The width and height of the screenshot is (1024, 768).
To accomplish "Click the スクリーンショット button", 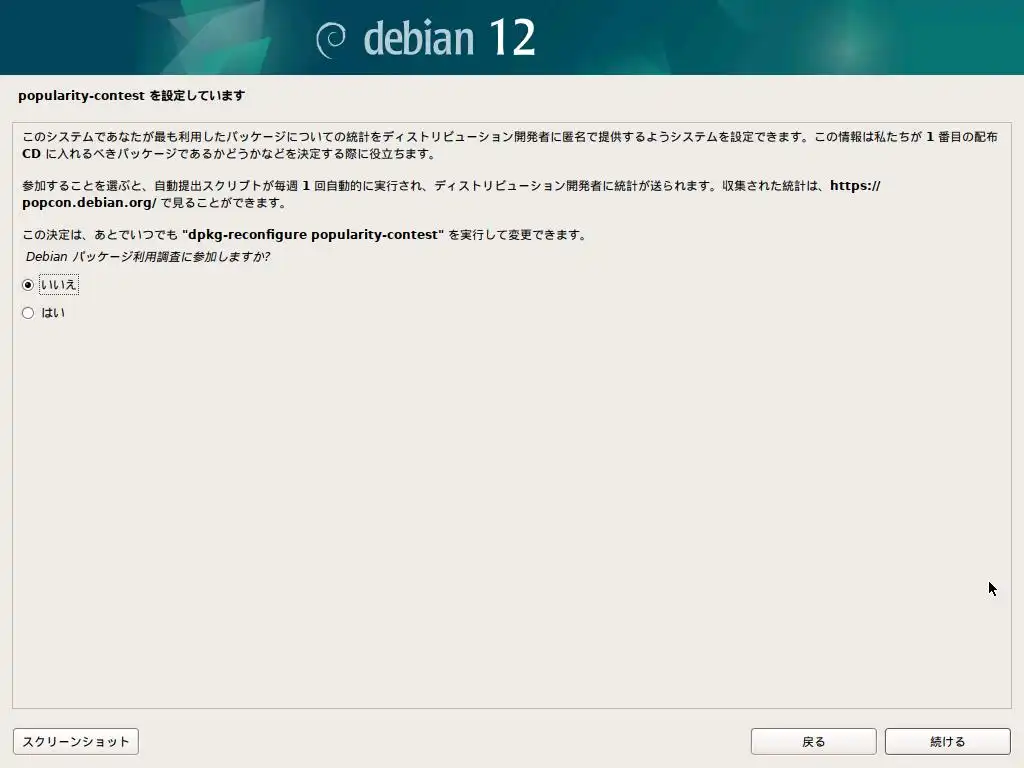I will click(76, 741).
